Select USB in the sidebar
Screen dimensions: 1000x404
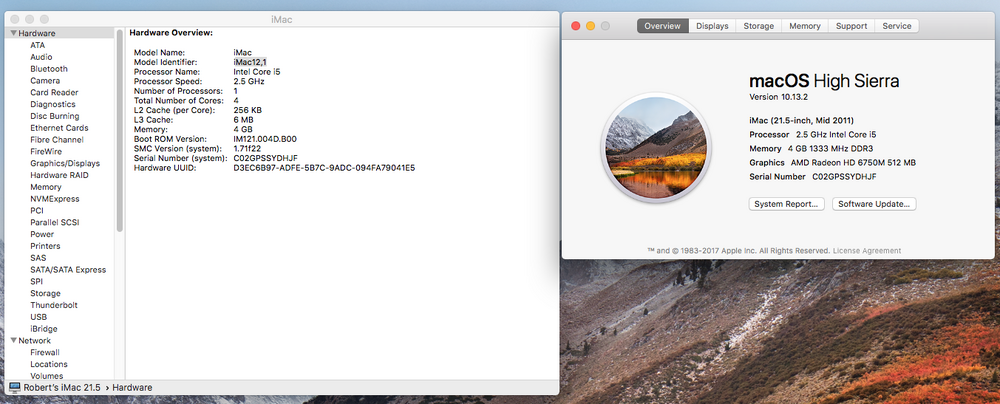[38, 317]
